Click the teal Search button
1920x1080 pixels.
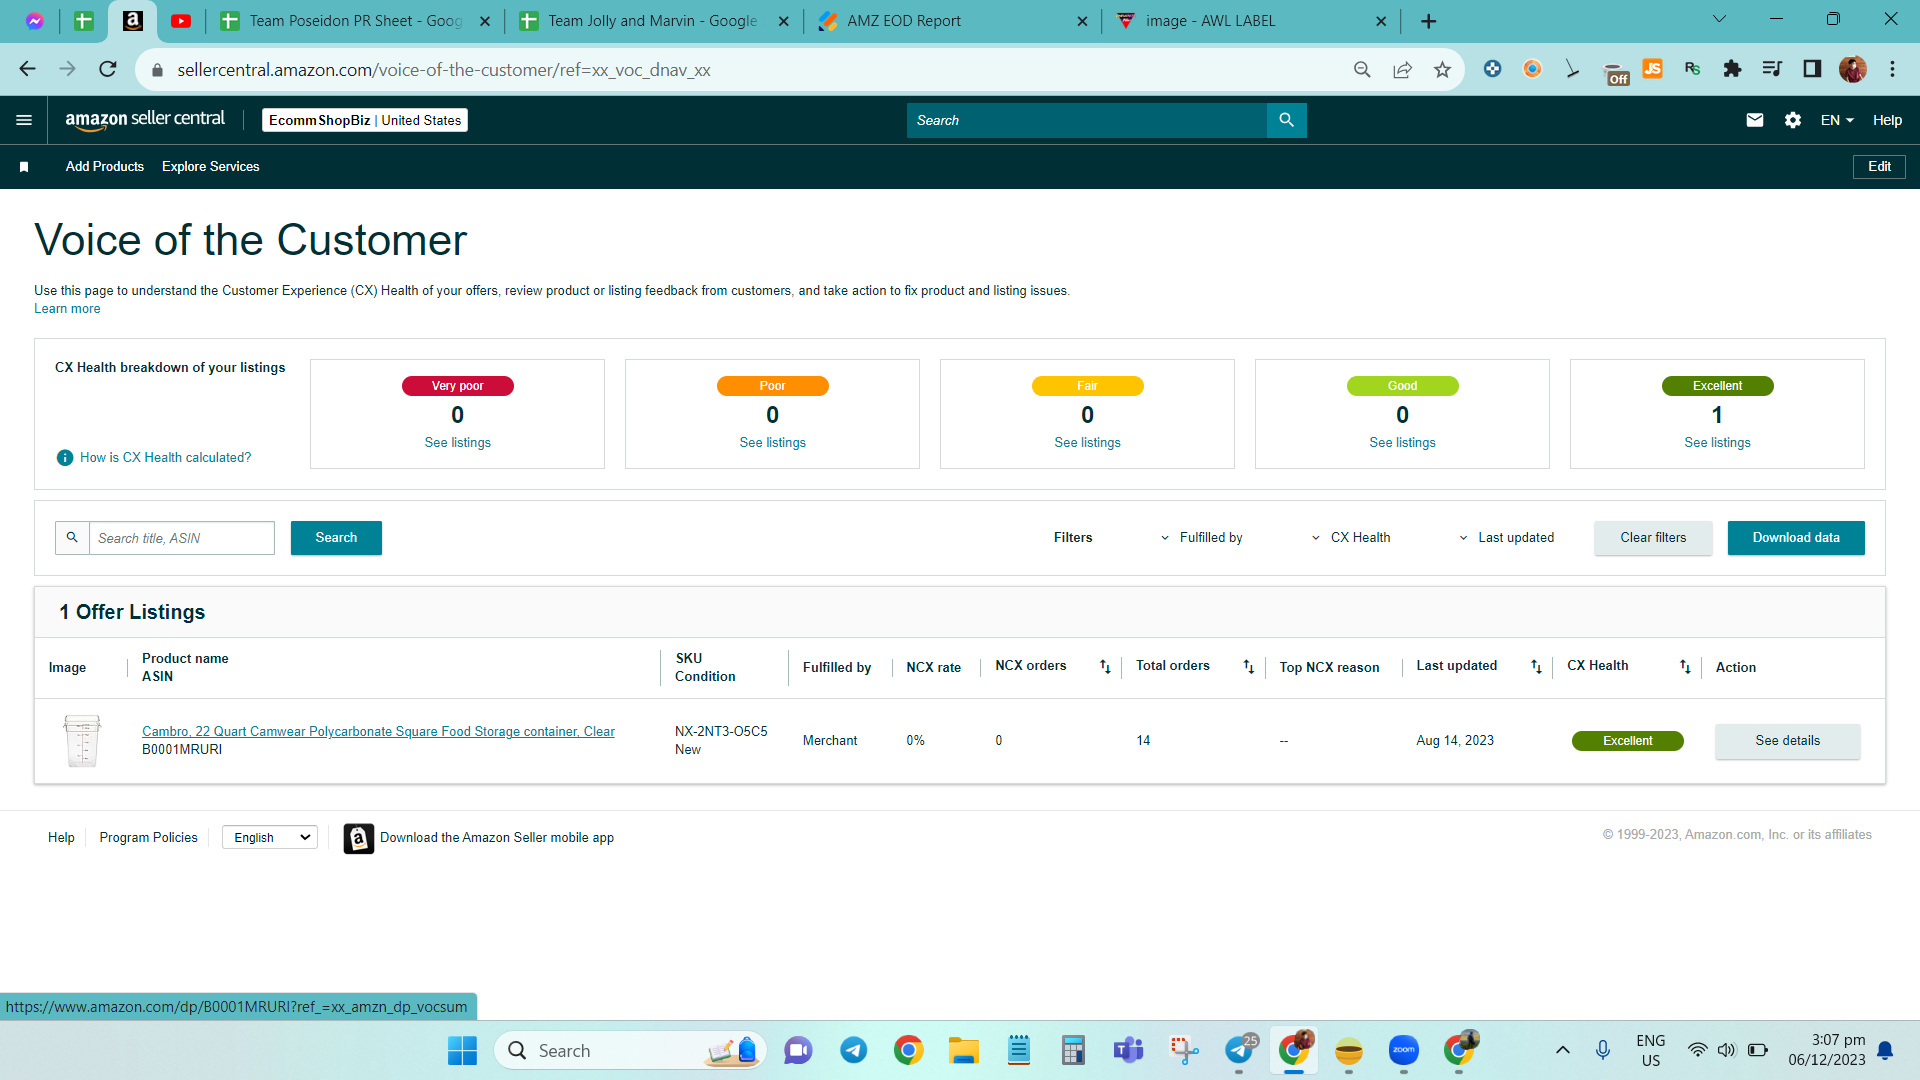[336, 538]
